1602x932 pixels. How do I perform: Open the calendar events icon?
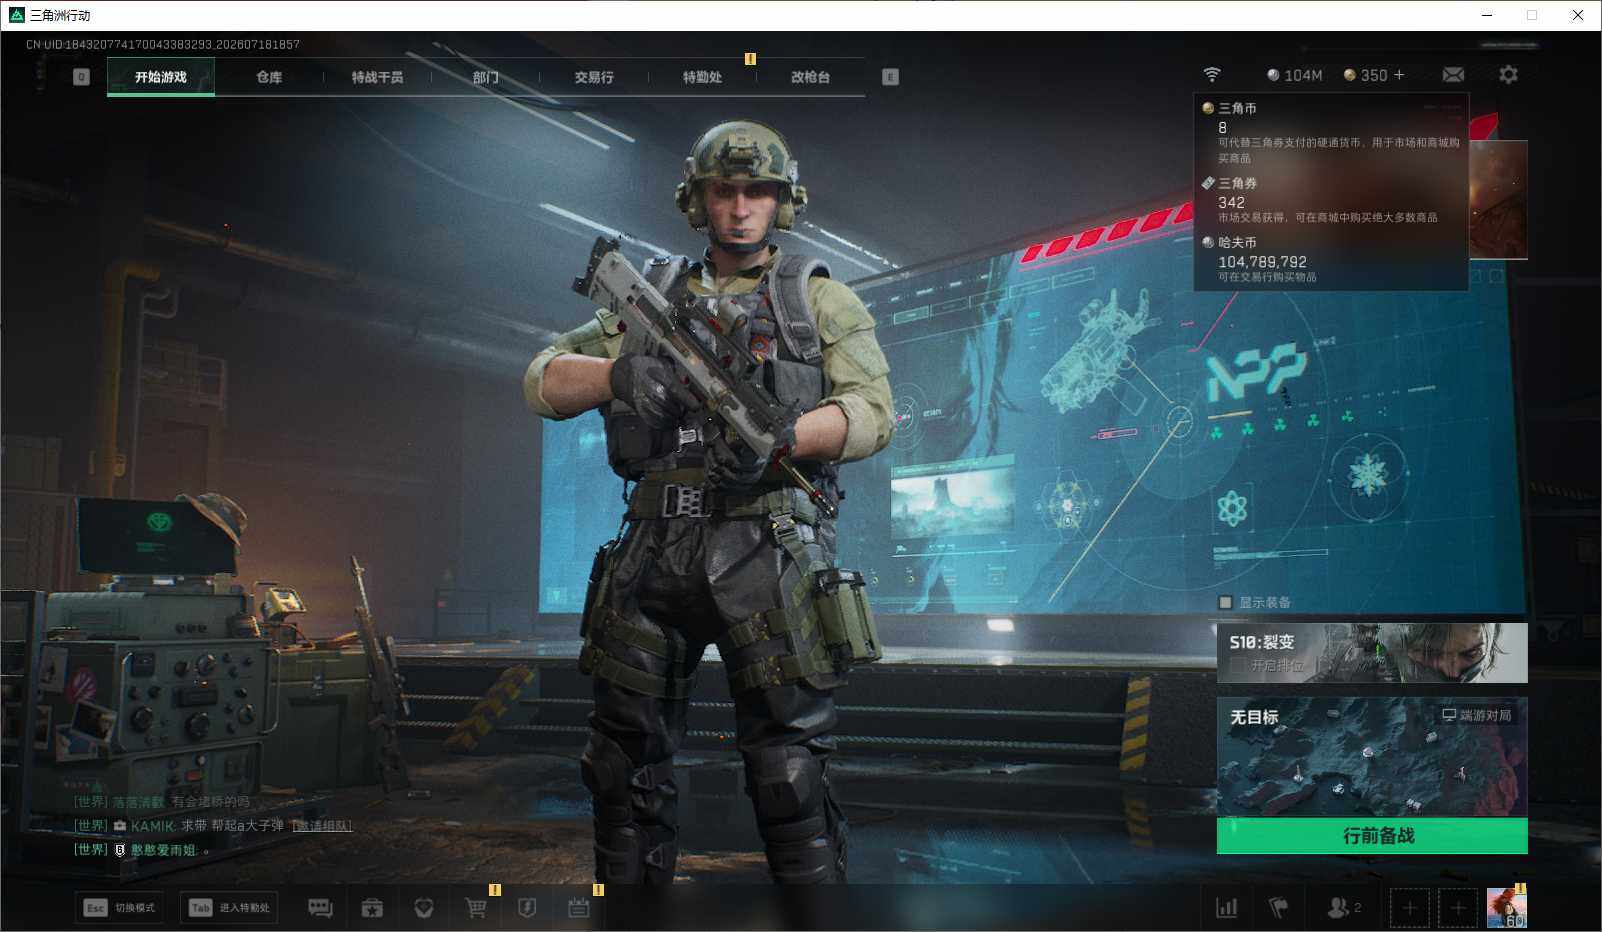[x=579, y=908]
